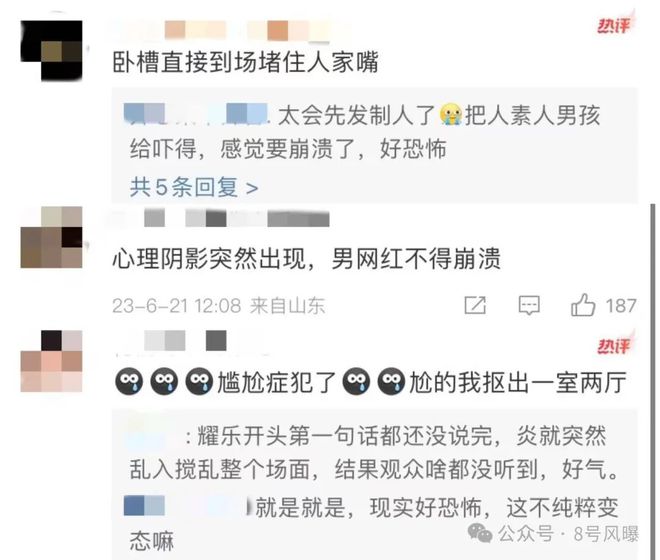The height and width of the screenshot is (560, 660).
Task: Open the third commenter's pink avatar
Action: [51, 361]
